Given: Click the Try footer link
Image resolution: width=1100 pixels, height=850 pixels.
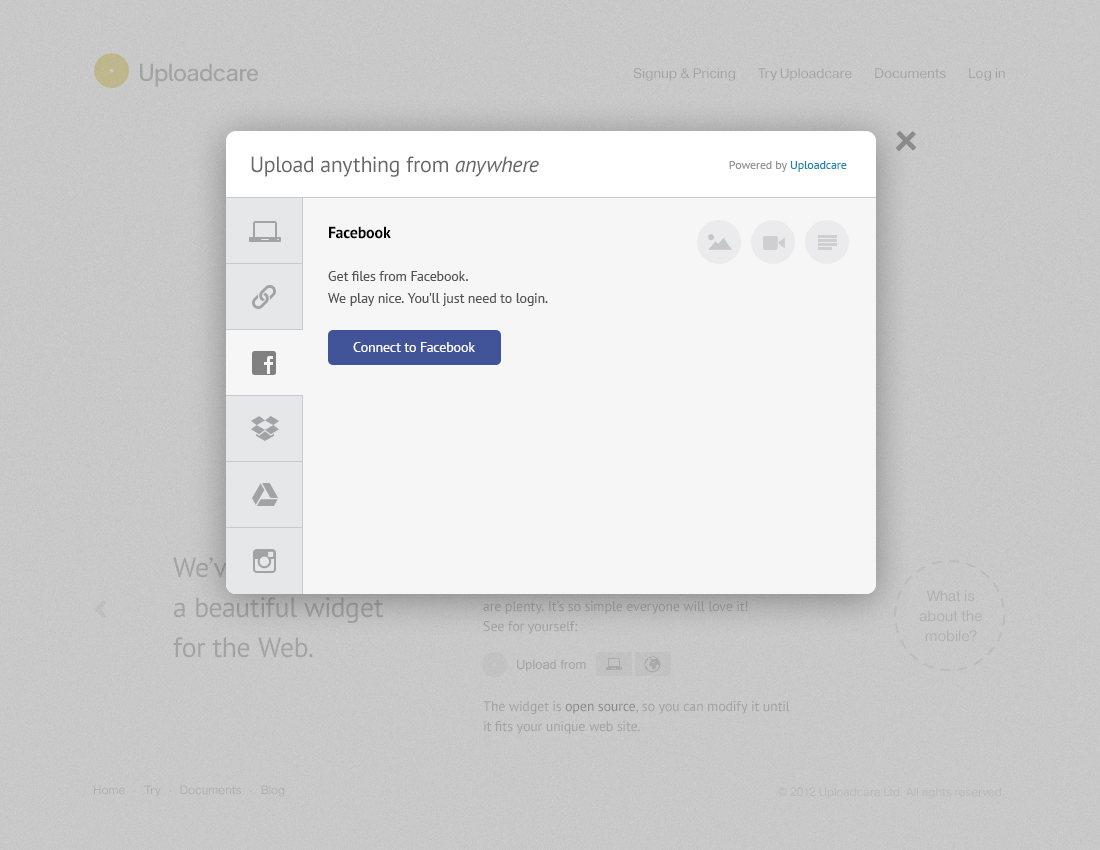Looking at the screenshot, I should tap(152, 790).
